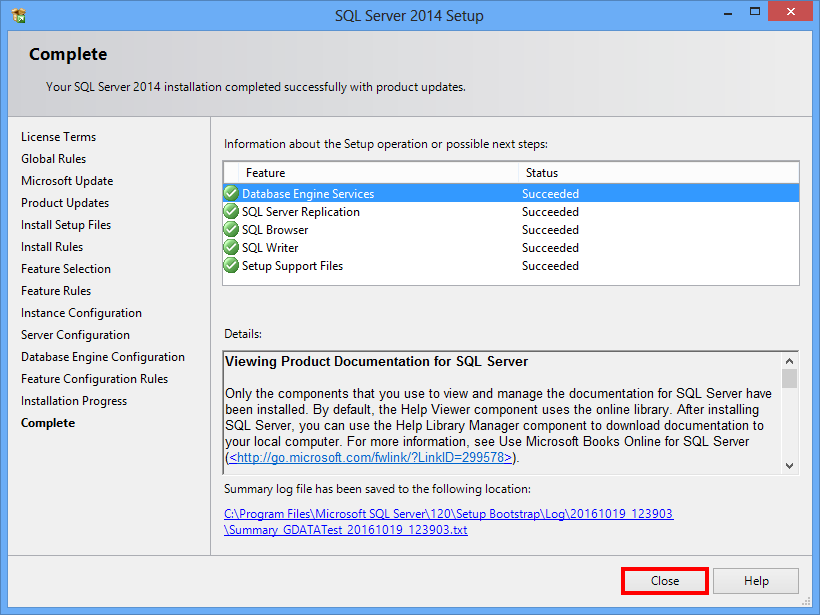The width and height of the screenshot is (820, 615).
Task: Click the Install Setup Files step
Action: [x=66, y=224]
